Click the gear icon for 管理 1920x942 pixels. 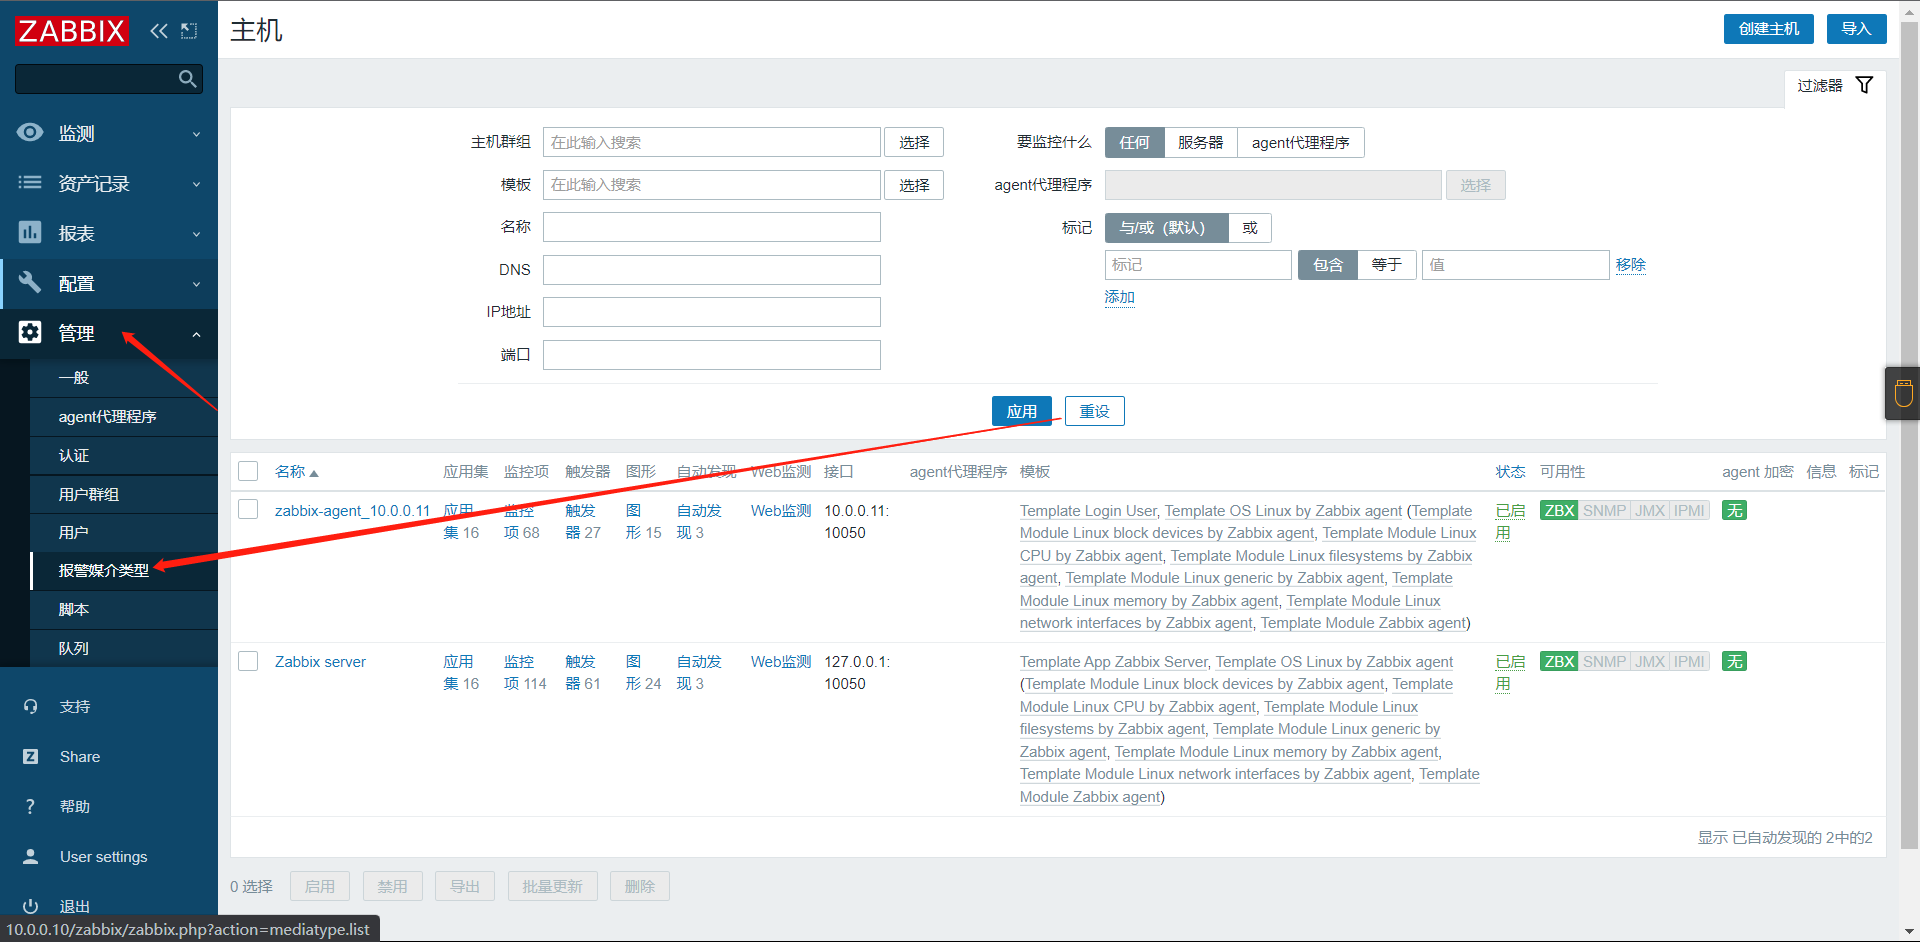(30, 332)
